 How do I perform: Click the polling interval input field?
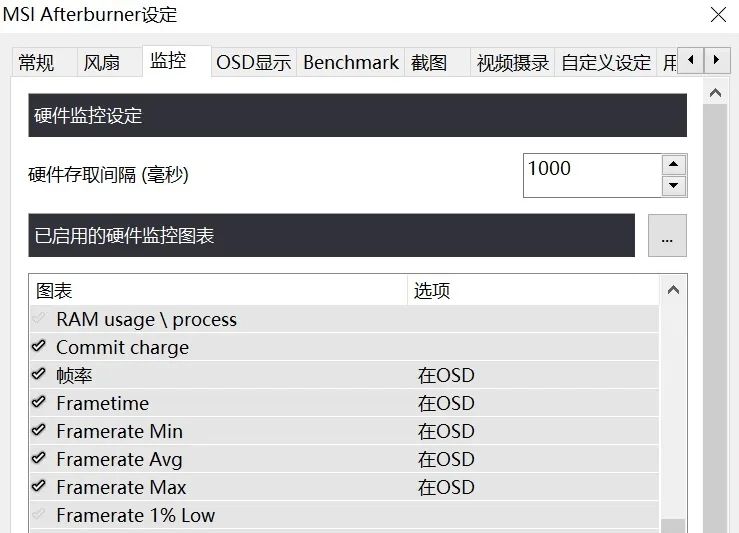click(x=591, y=175)
